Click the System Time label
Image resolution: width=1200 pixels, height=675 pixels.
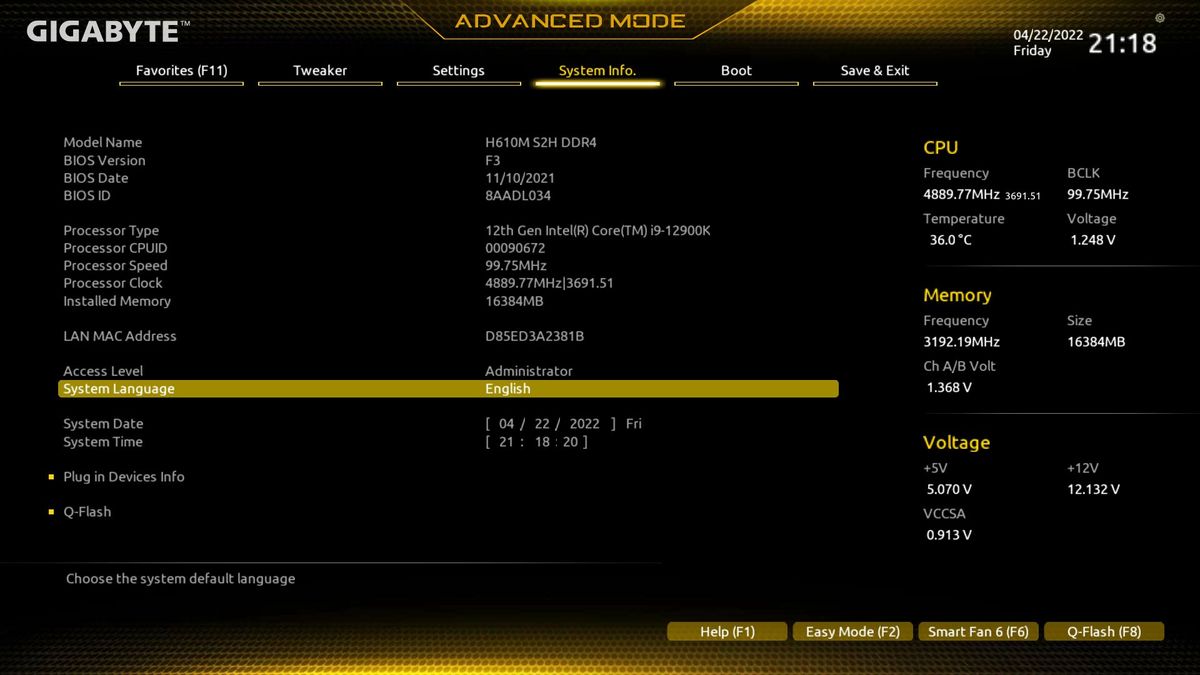(x=103, y=442)
